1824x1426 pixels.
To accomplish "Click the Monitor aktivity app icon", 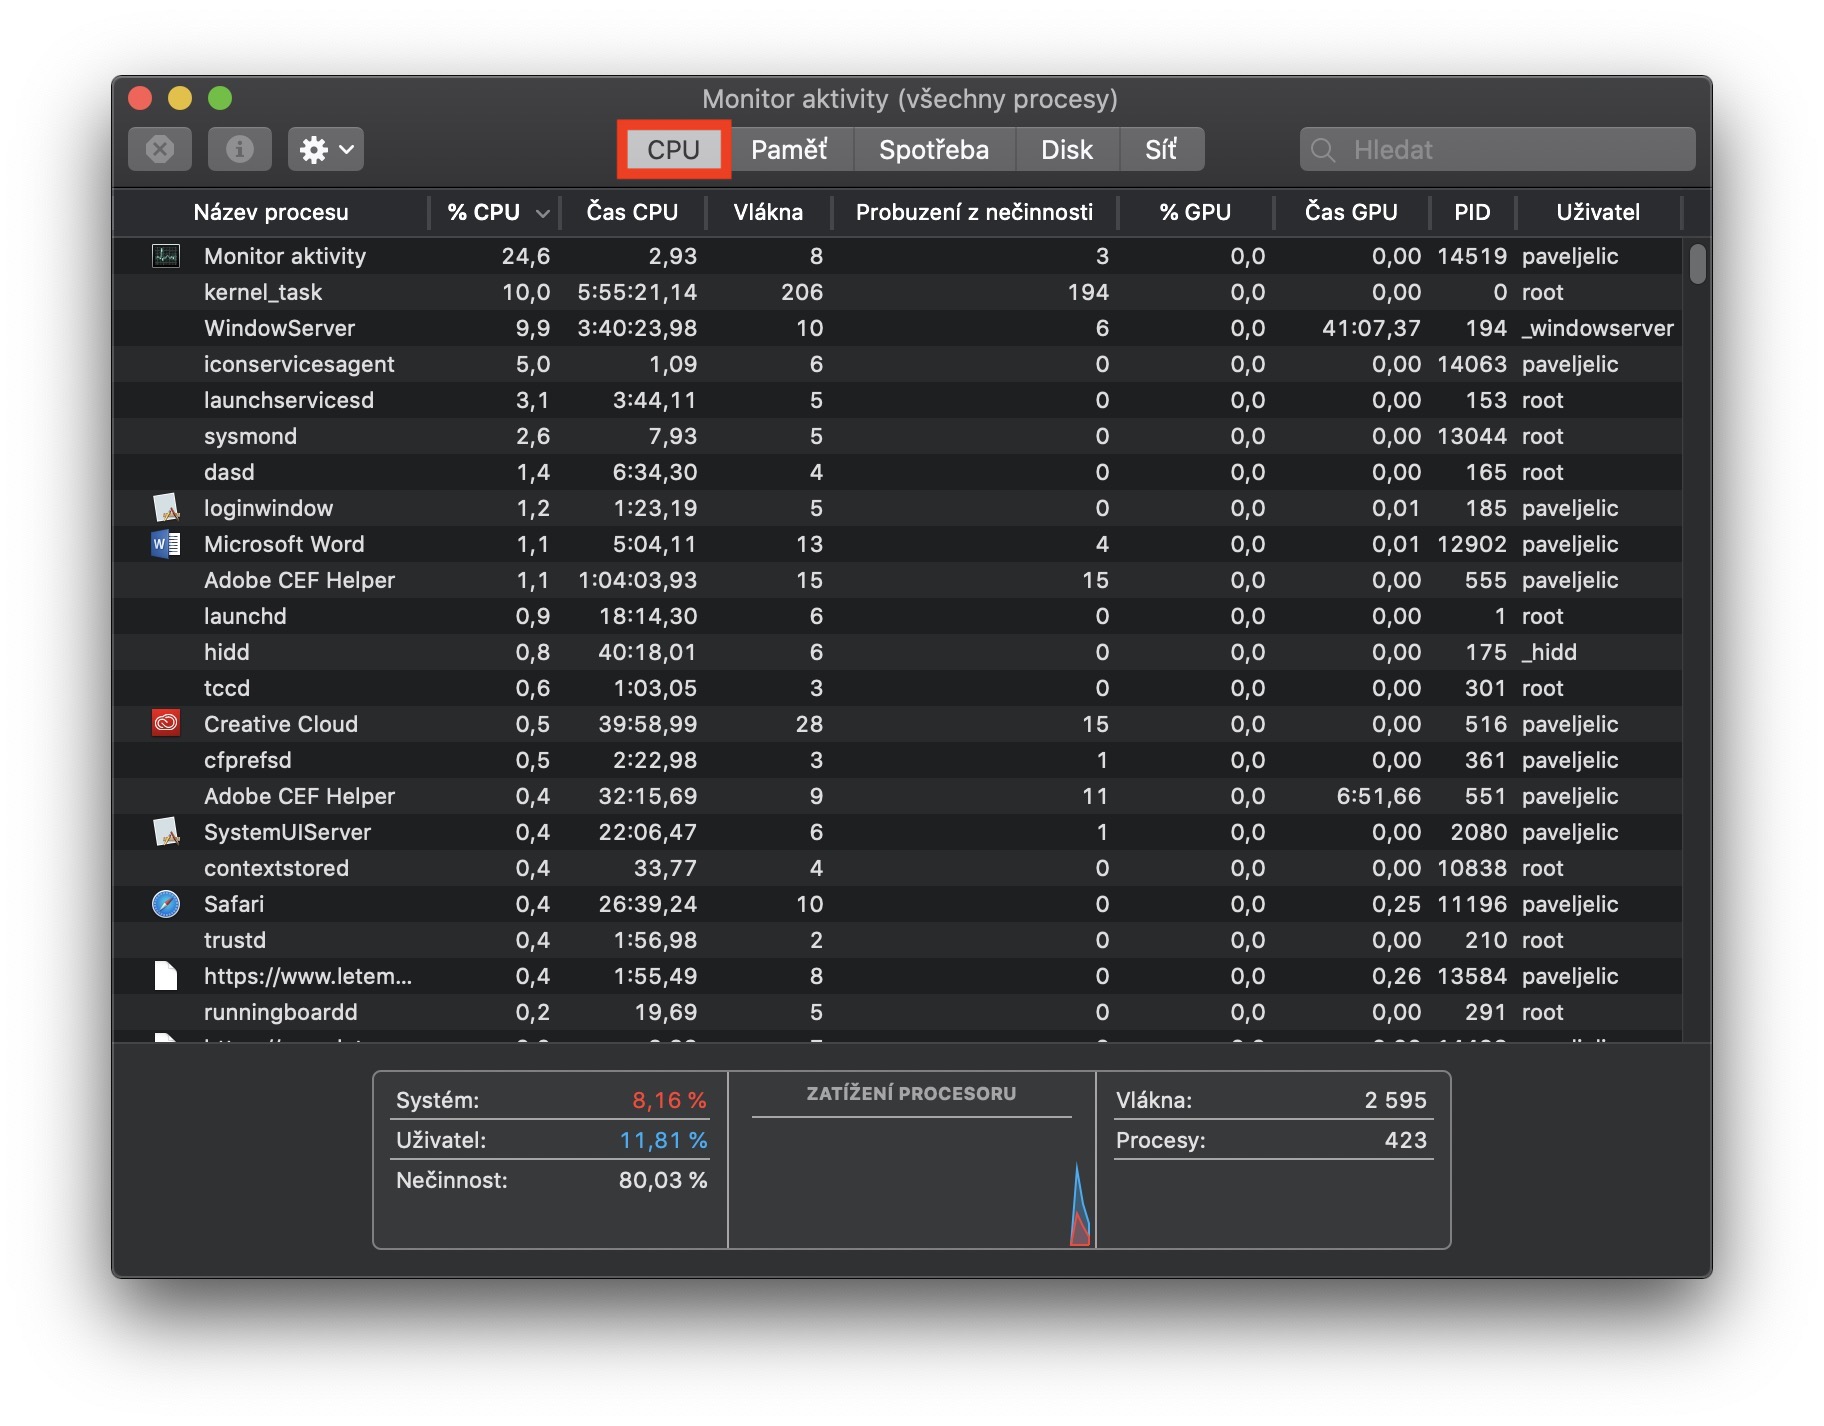I will [x=166, y=256].
